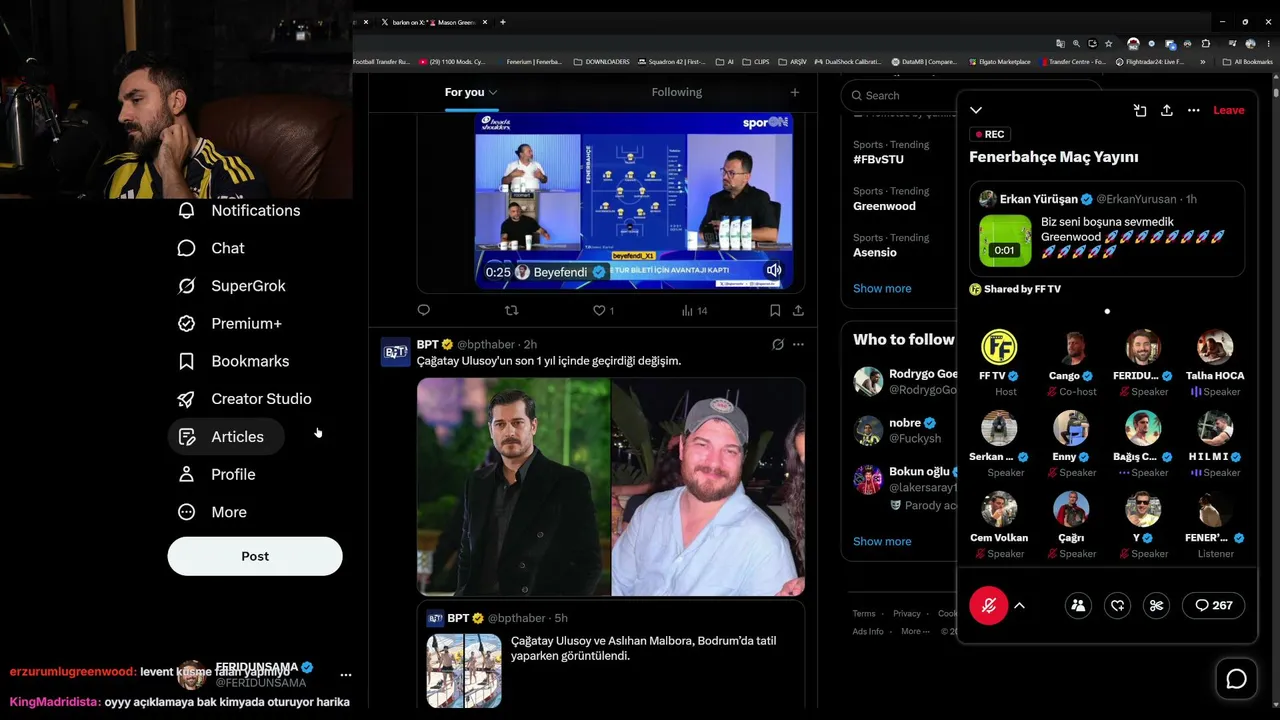Open the Ads Info footer link
The image size is (1280, 720).
868,631
